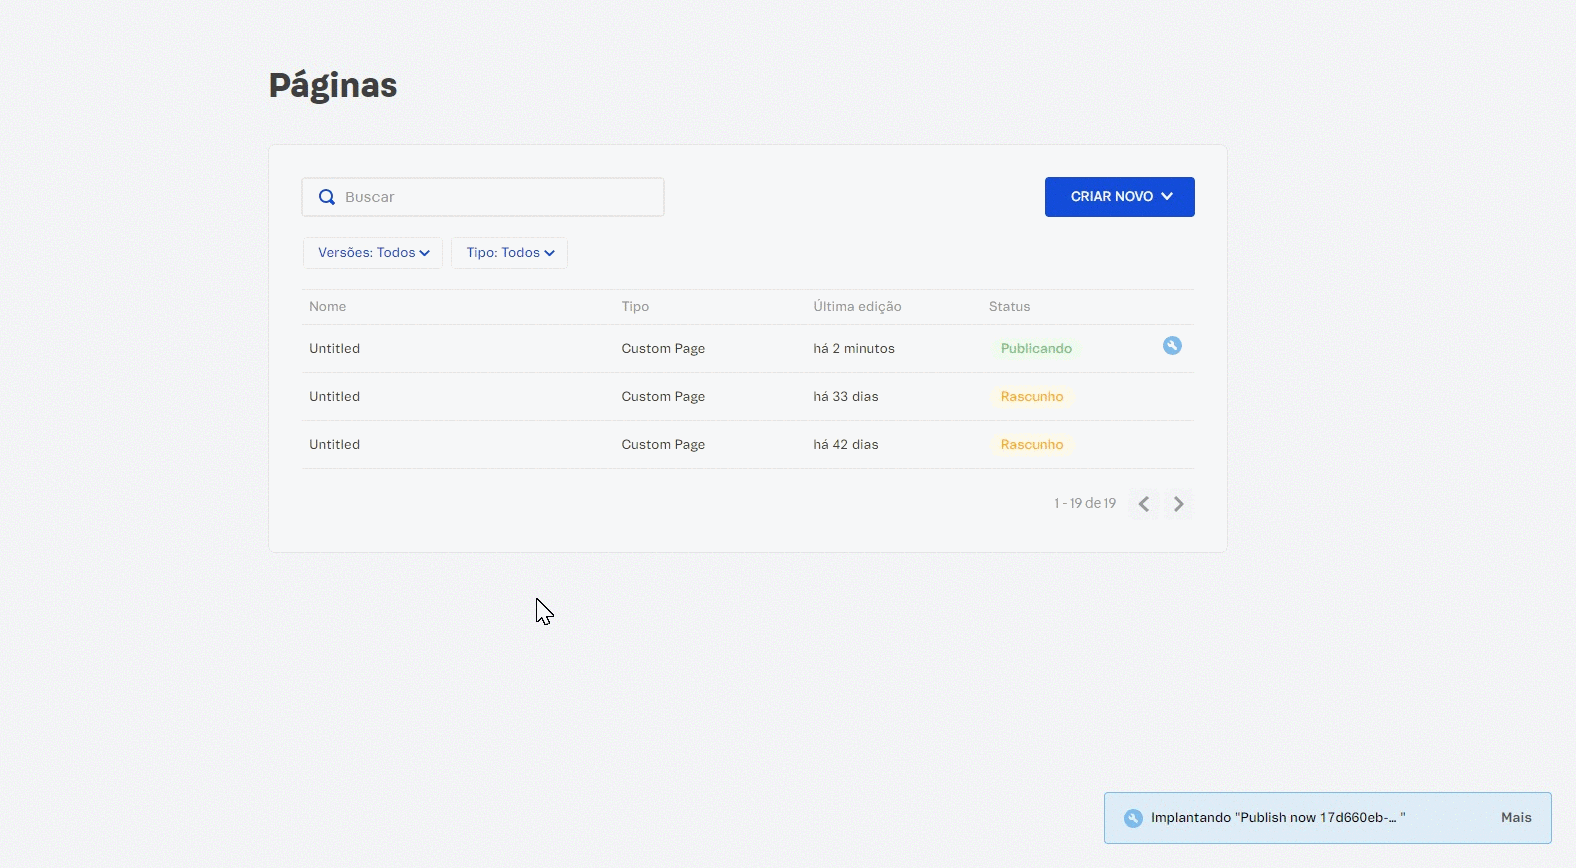
Task: Click the Status column header
Action: (x=1009, y=307)
